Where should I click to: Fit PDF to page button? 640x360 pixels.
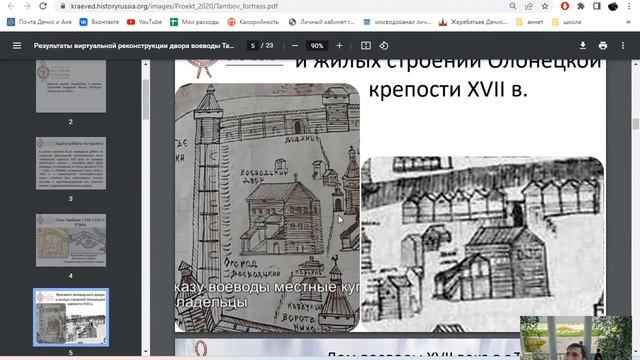point(366,46)
